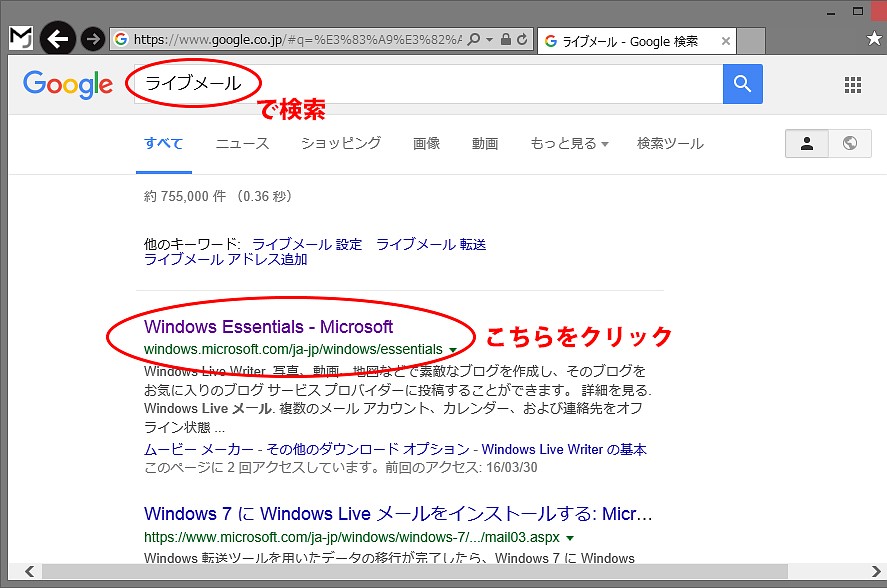Viewport: 887px width, 588px height.
Task: Open the Windows 7 に Windows Live メール result
Action: click(398, 514)
